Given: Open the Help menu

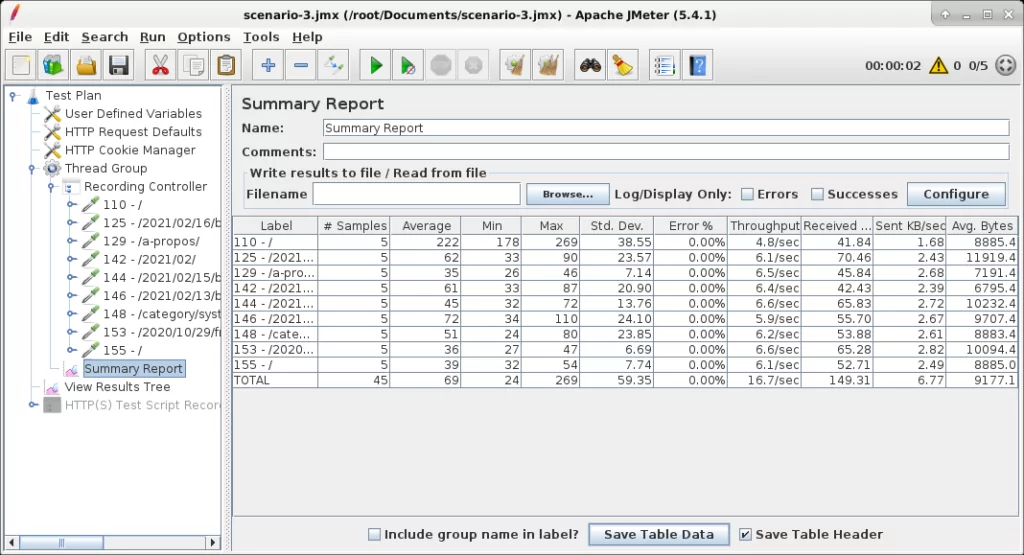Looking at the screenshot, I should click(307, 37).
